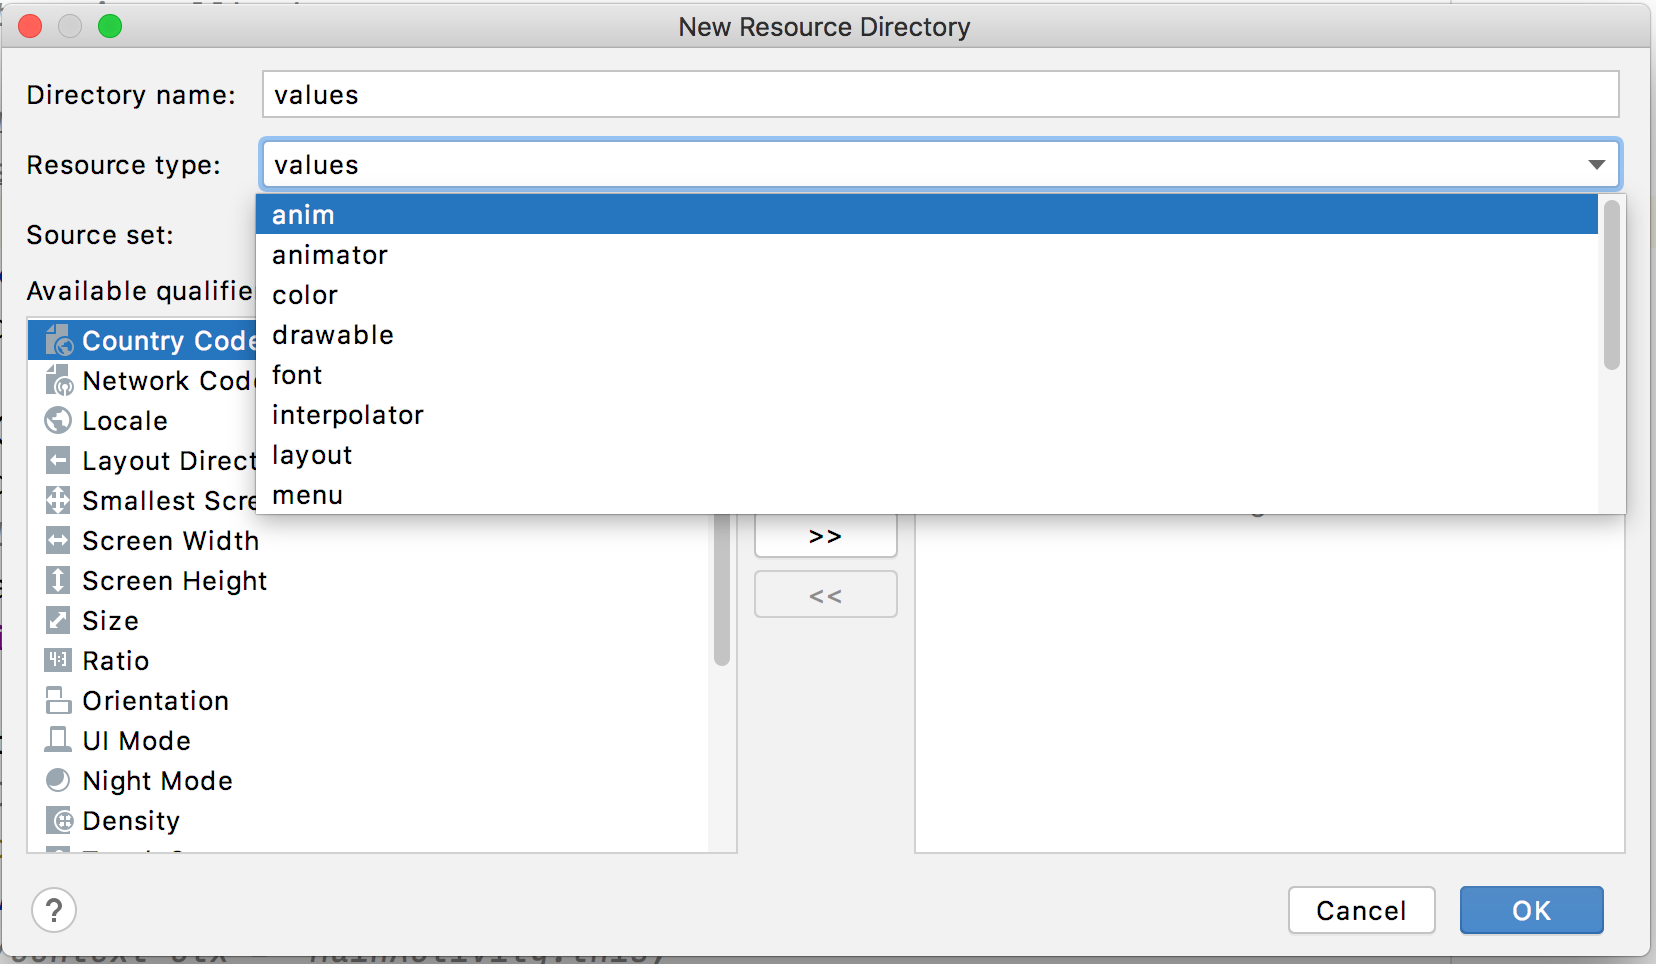Screen dimensions: 1656x964
Task: Open the help question mark button
Action: 54,911
